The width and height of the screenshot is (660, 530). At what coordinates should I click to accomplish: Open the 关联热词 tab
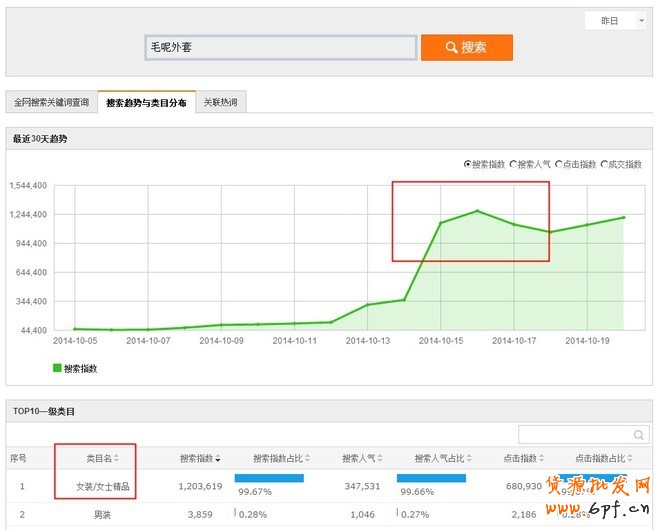(220, 102)
